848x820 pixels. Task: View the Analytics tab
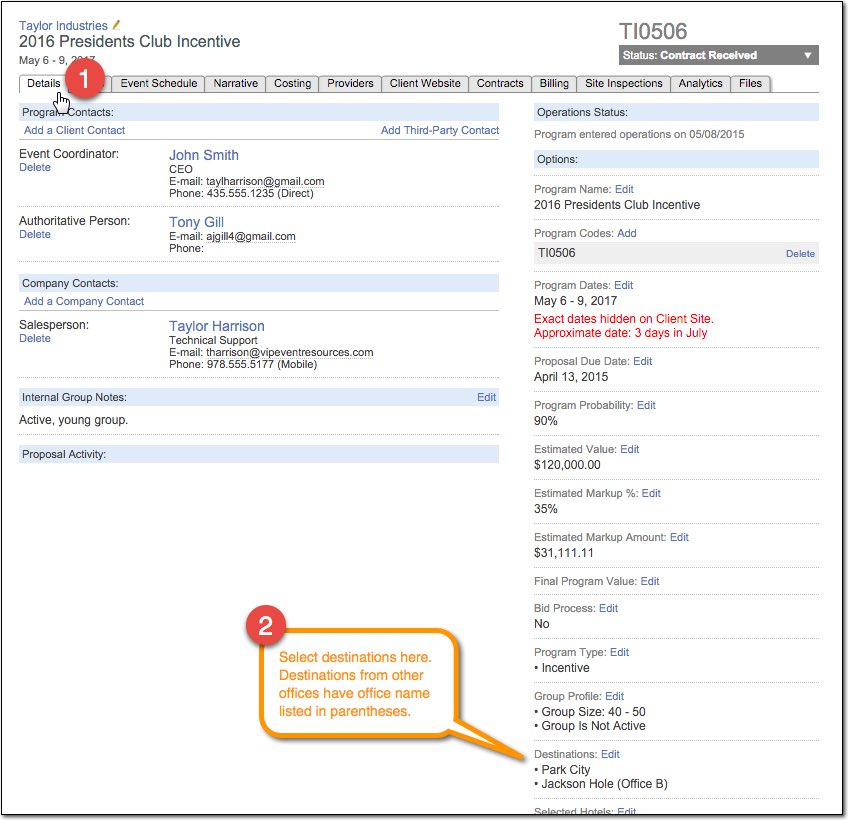(700, 83)
